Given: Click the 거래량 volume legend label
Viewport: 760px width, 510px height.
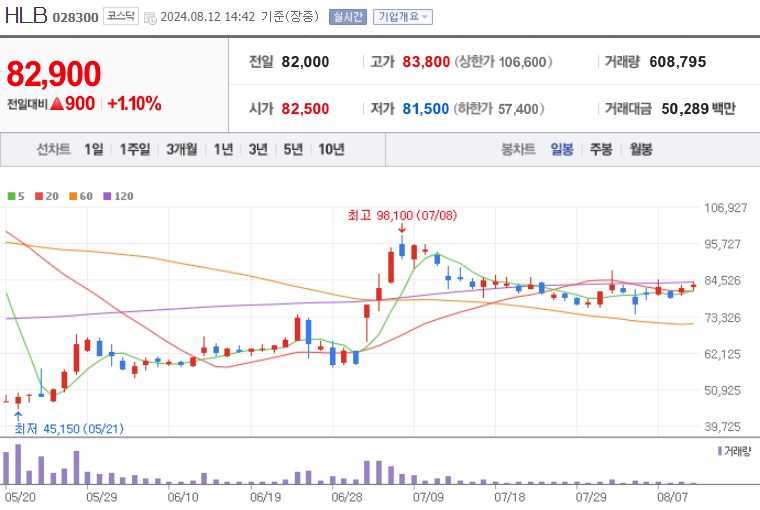Looking at the screenshot, I should (x=735, y=451).
